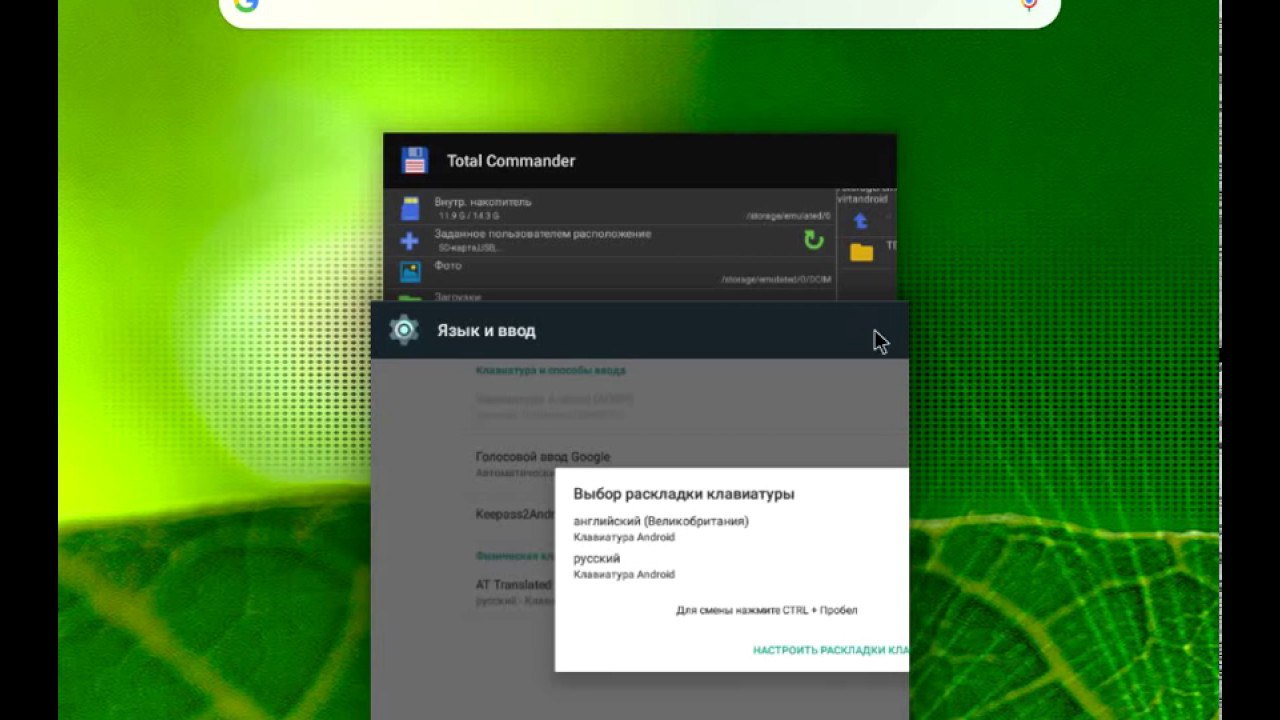Click the green refresh arrow icon in Total Commander
This screenshot has width=1280, height=720.
pyautogui.click(x=814, y=240)
